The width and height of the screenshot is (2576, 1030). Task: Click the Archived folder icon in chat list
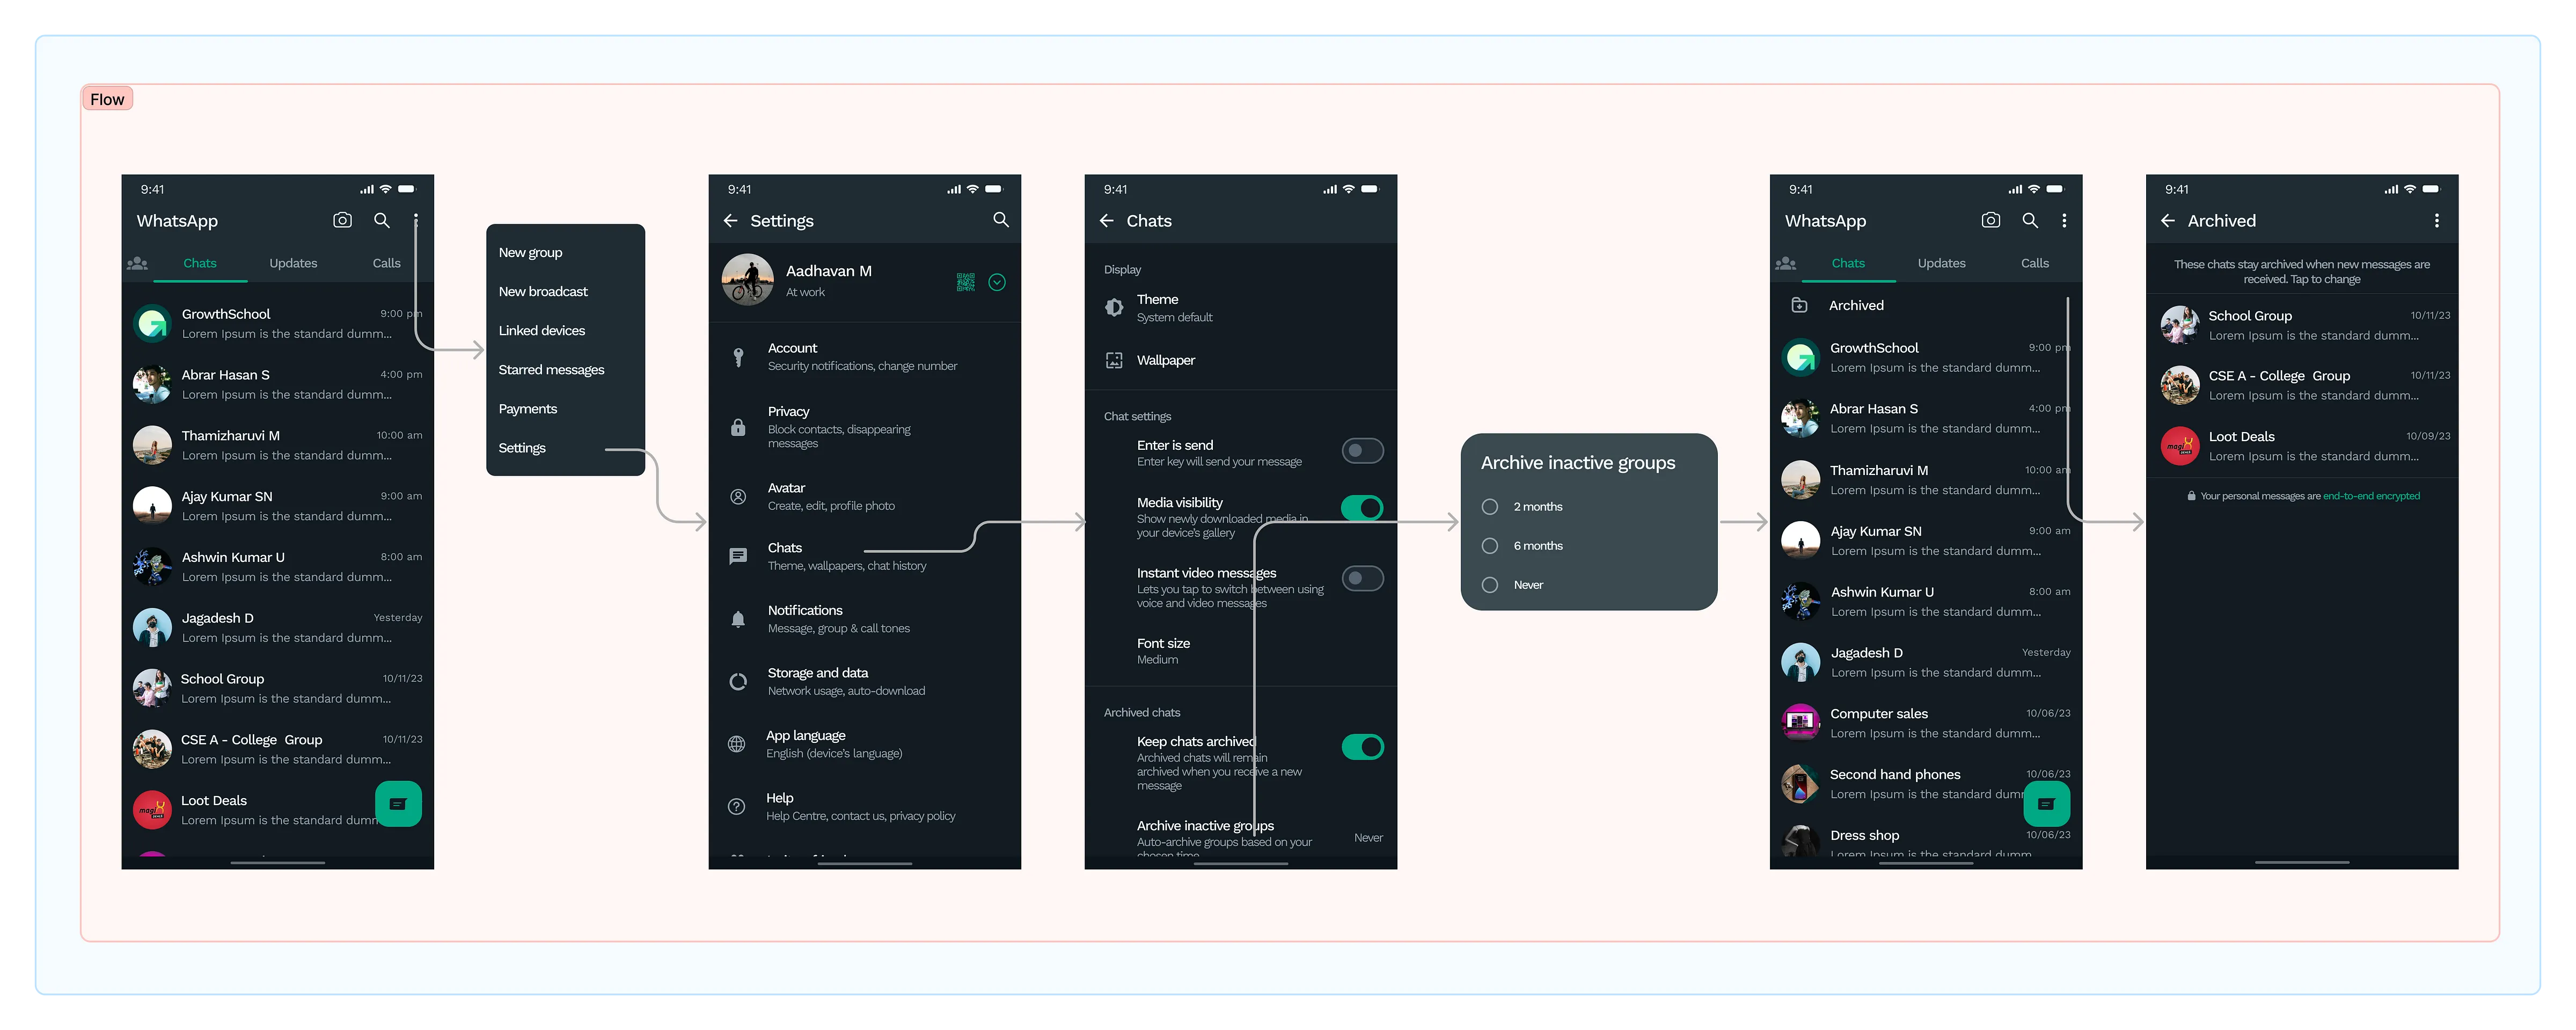pos(1799,305)
